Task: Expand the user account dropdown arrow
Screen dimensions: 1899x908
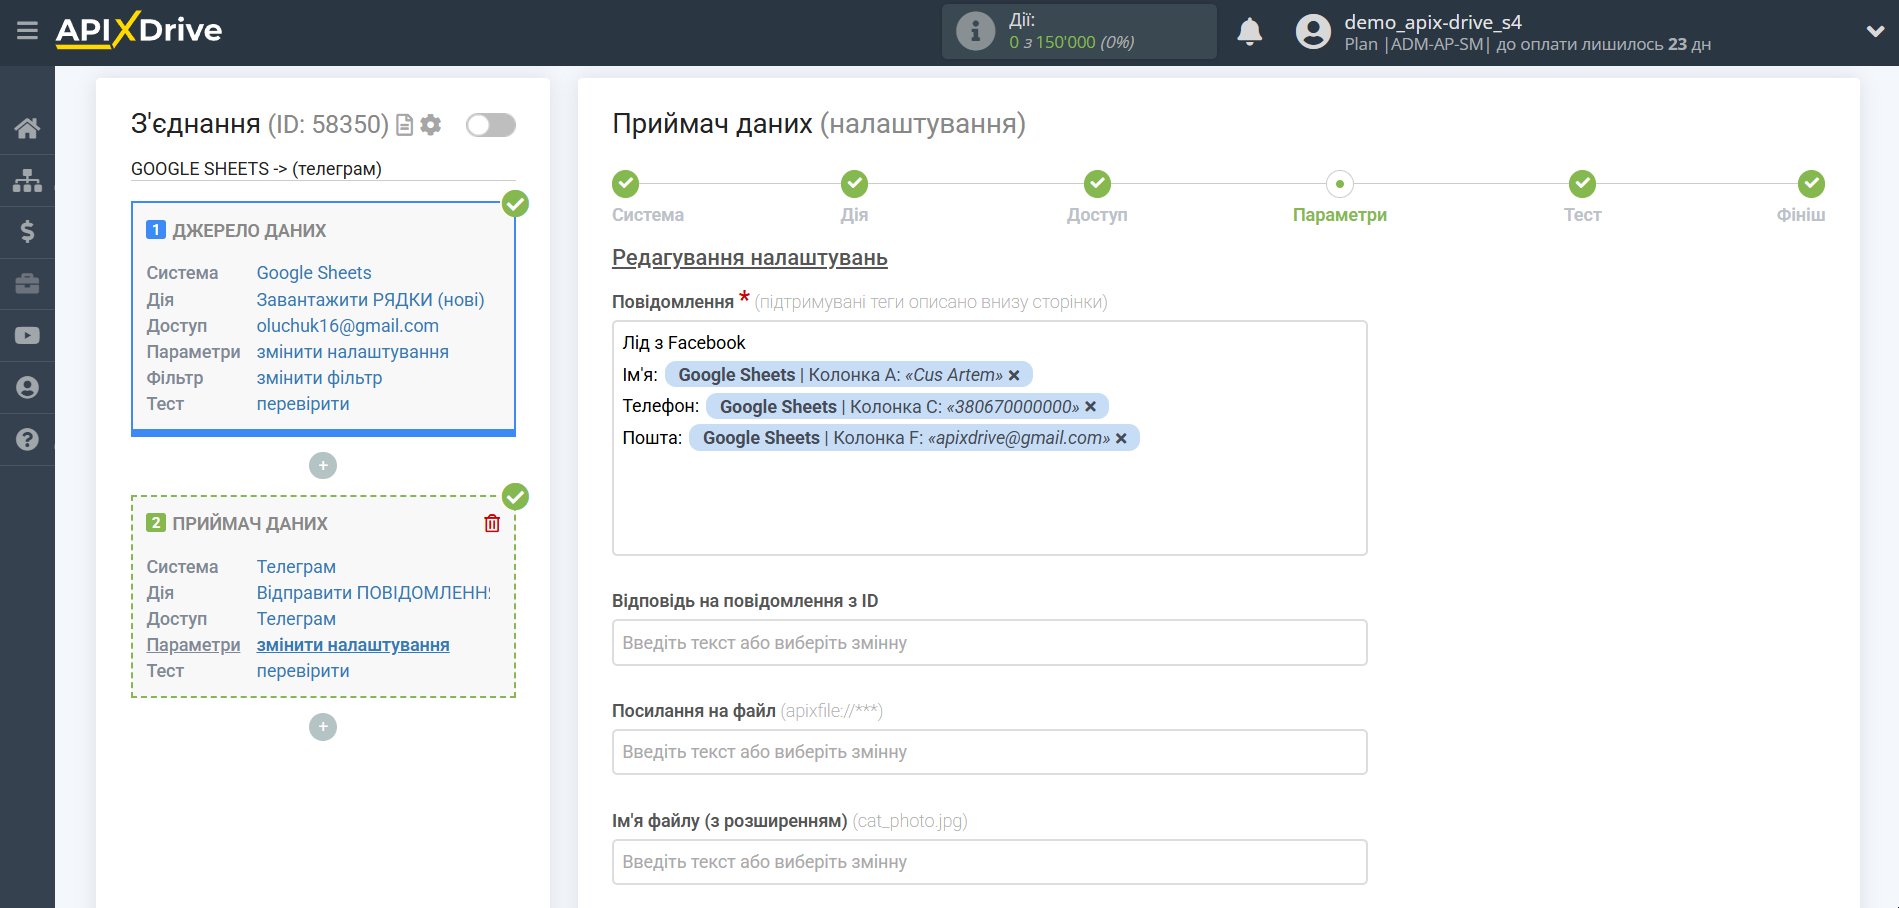Action: pos(1875,31)
